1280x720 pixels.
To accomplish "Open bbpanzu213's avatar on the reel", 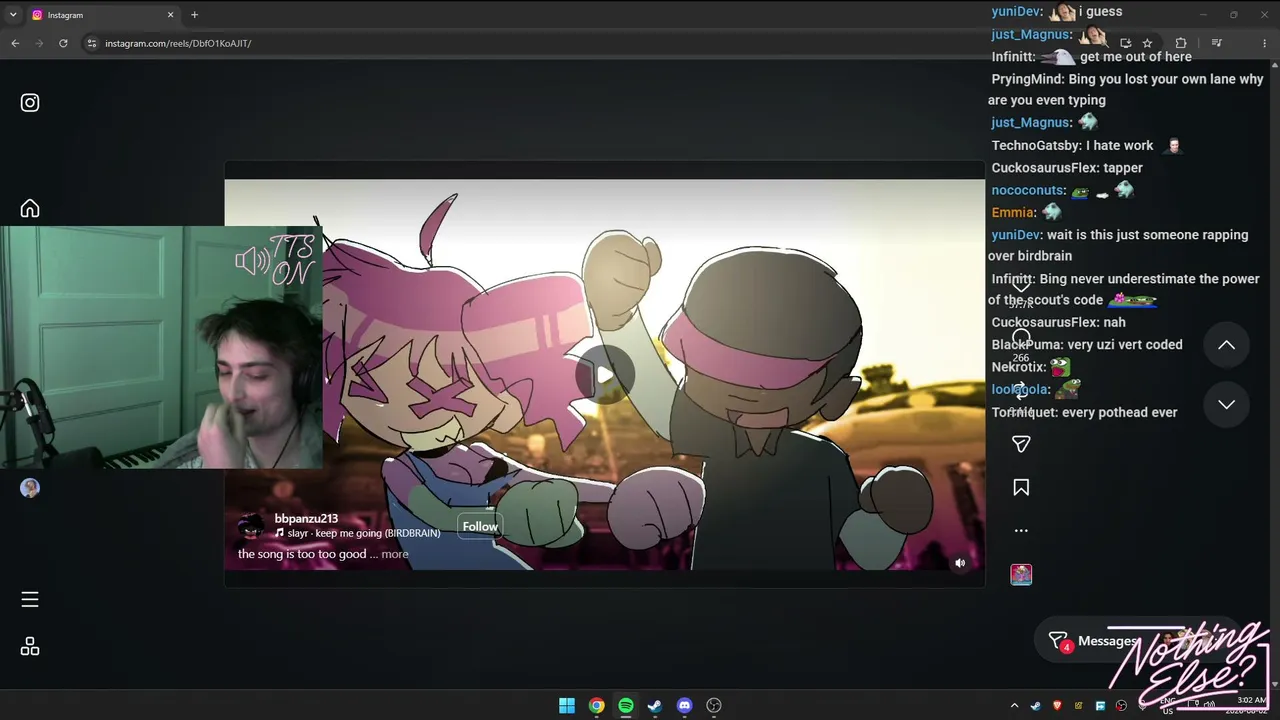I will click(x=252, y=526).
